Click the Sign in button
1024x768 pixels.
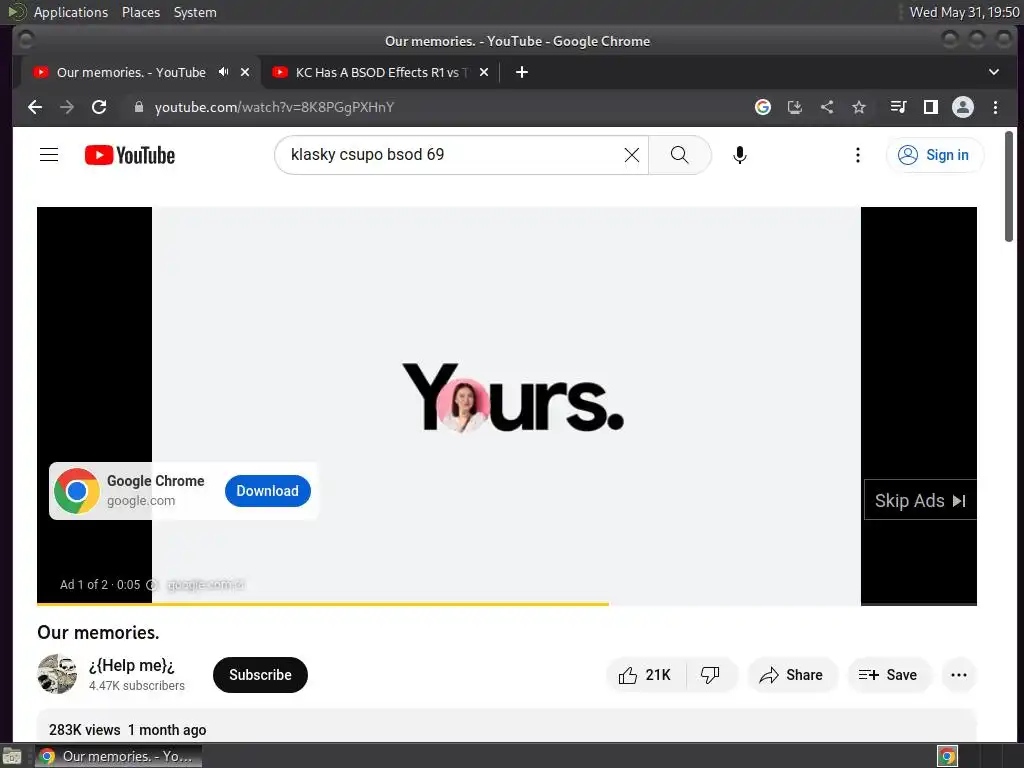[x=934, y=155]
